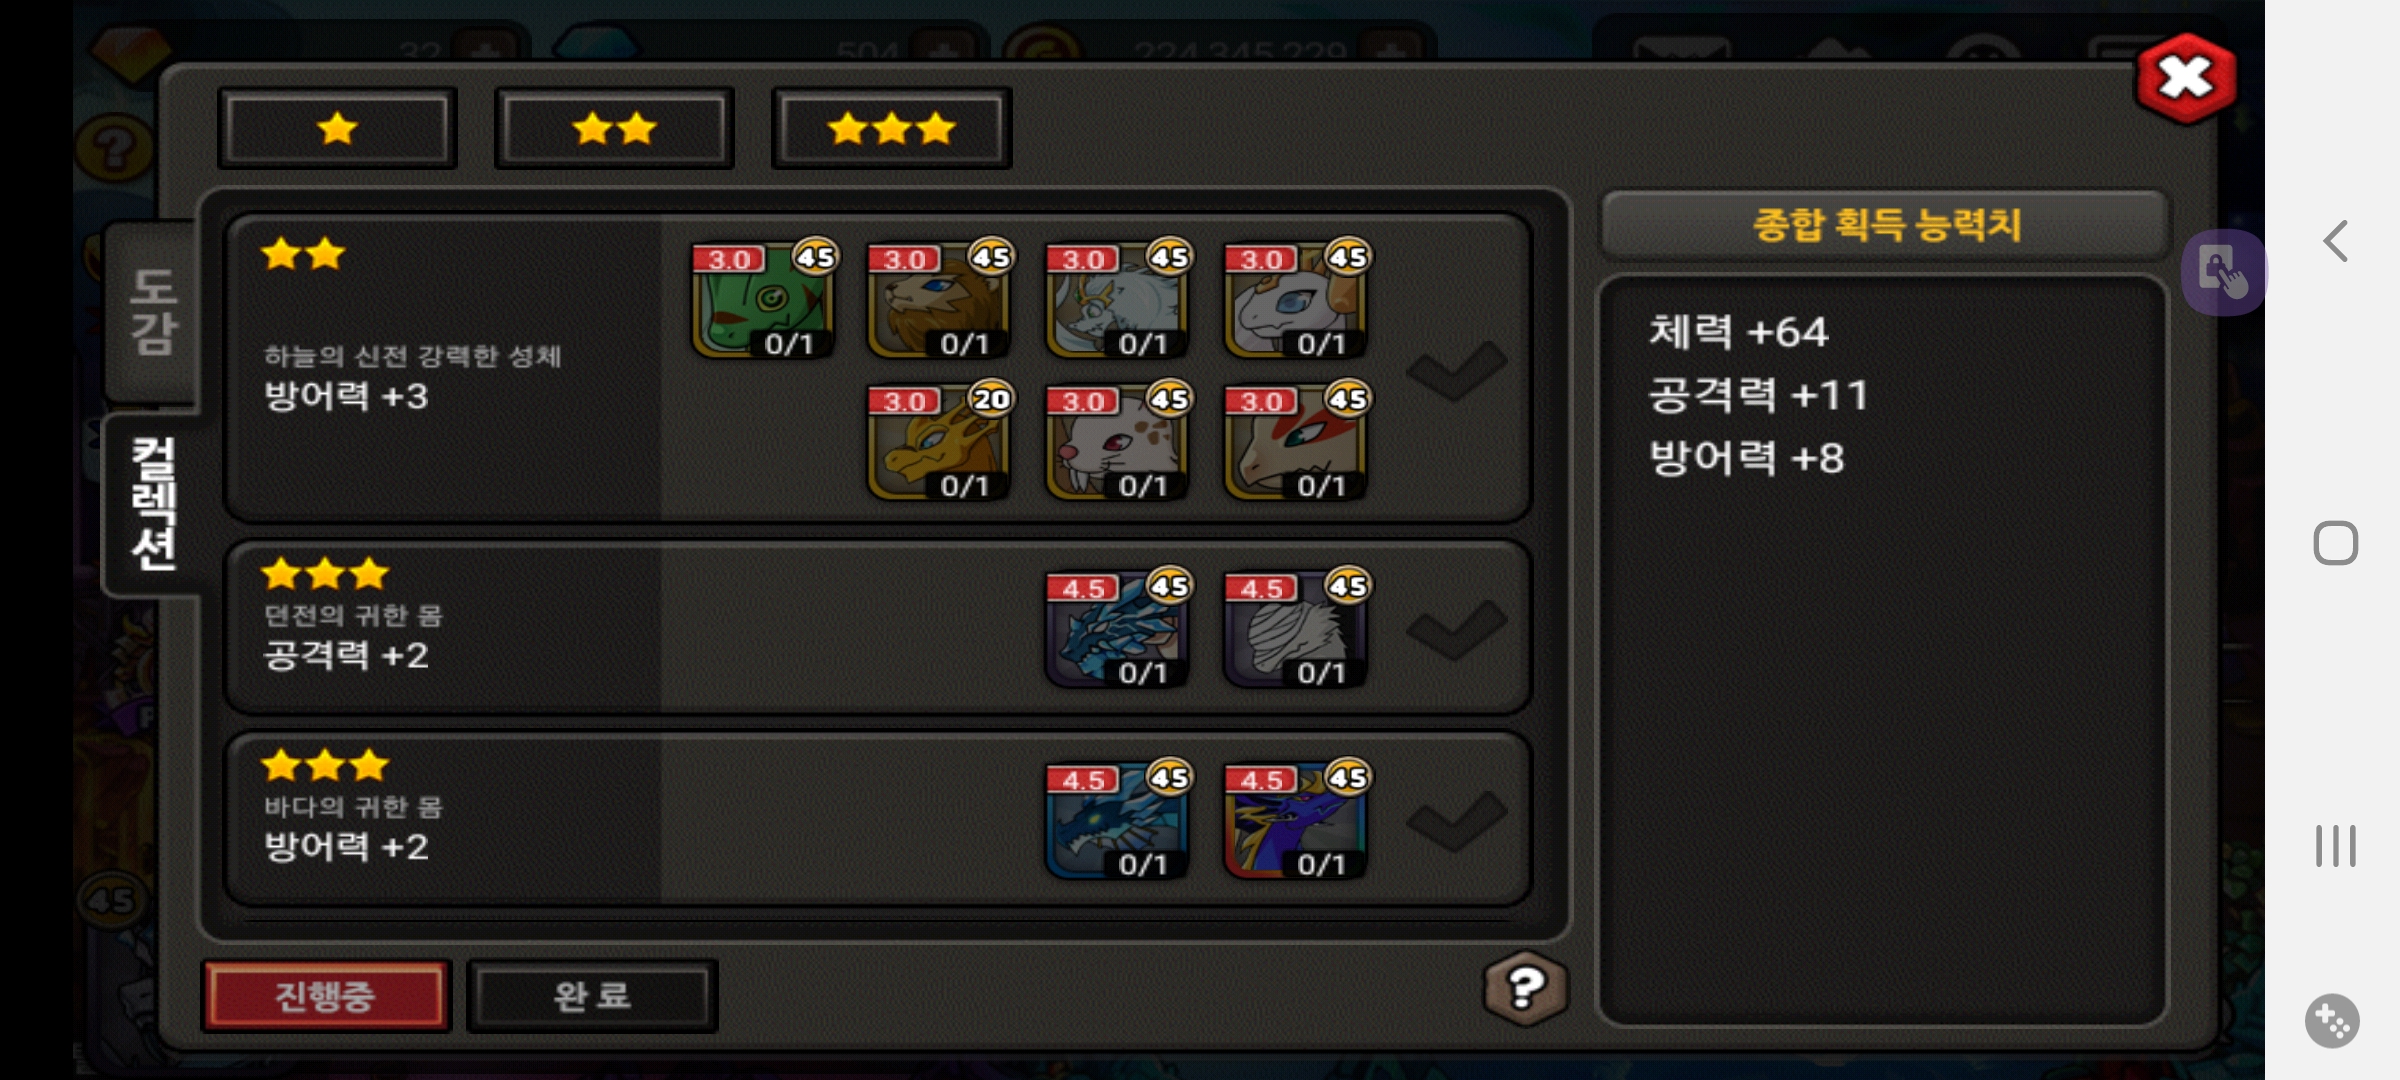Select the green dragon pet icon
The height and width of the screenshot is (1080, 2400).
(763, 300)
